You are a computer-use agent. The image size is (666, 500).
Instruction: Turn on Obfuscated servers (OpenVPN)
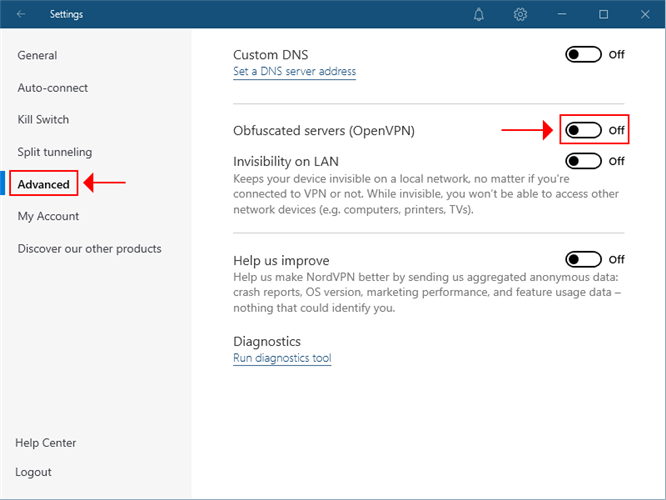click(x=583, y=130)
